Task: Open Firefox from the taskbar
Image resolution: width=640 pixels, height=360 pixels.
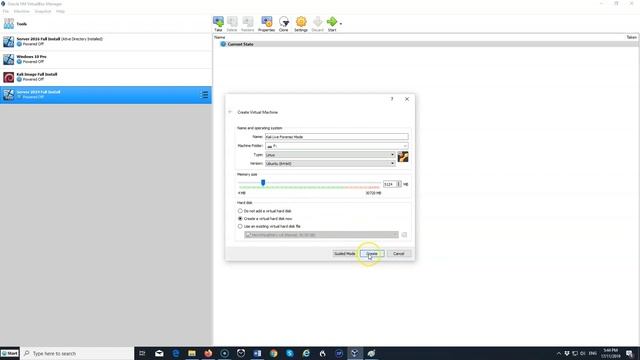Action: coord(208,353)
